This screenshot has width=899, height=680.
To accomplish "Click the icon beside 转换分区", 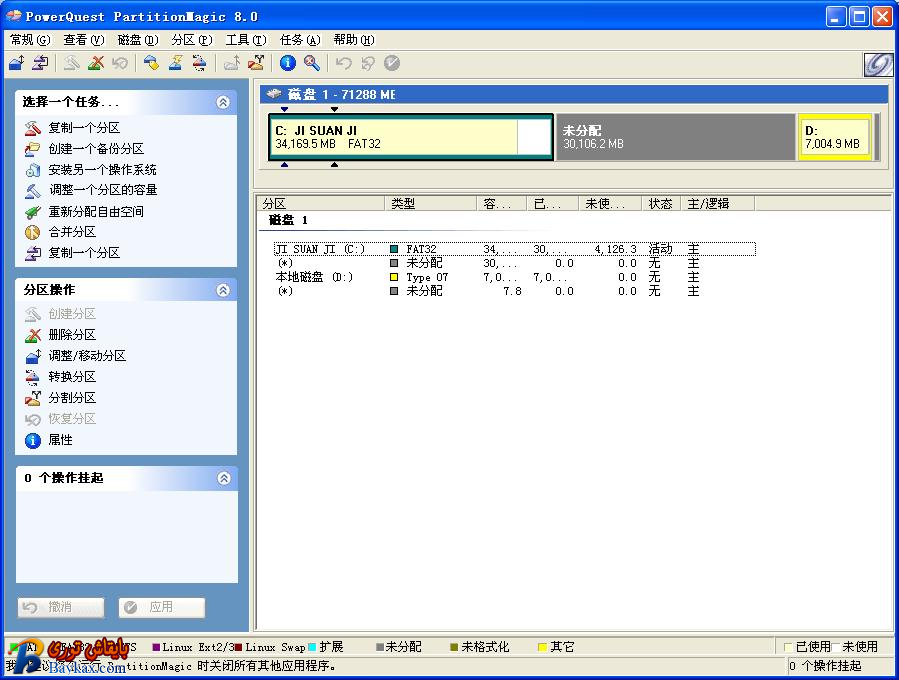I will pyautogui.click(x=33, y=377).
